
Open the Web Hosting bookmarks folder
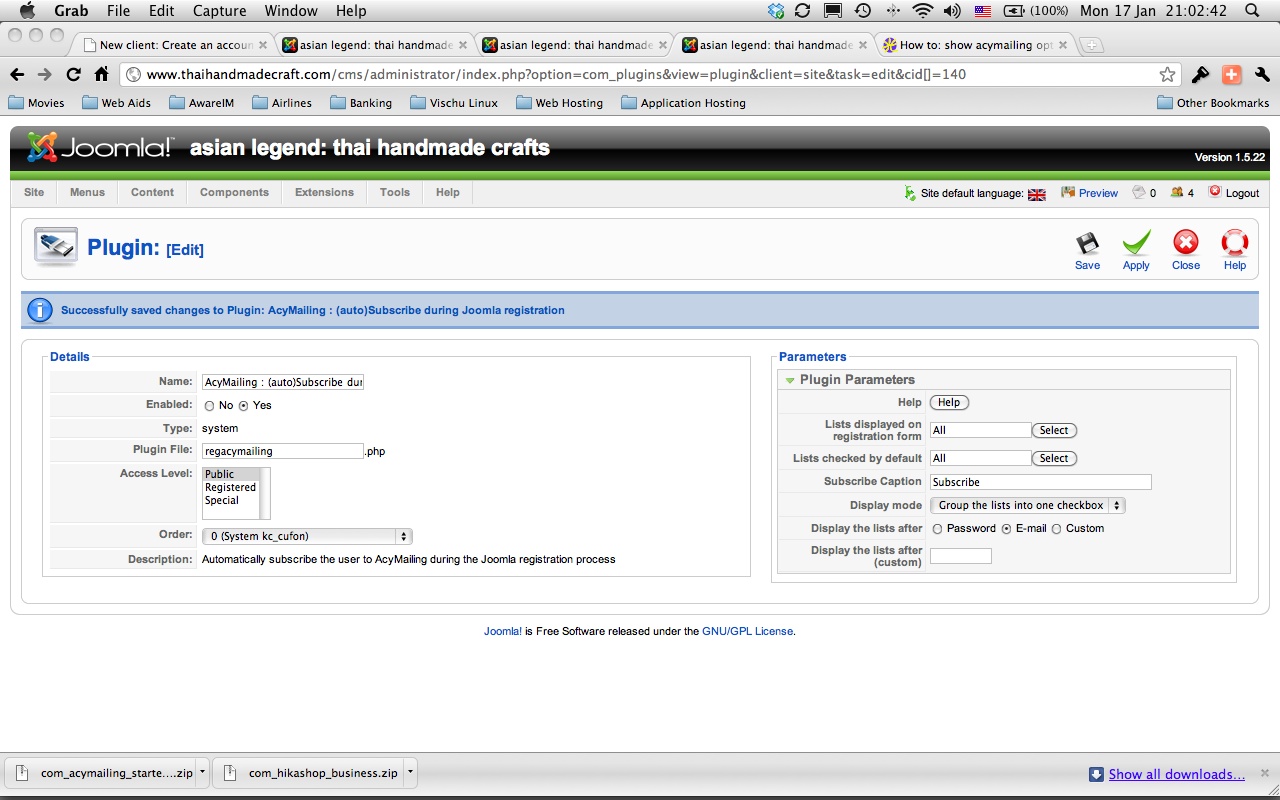[559, 103]
